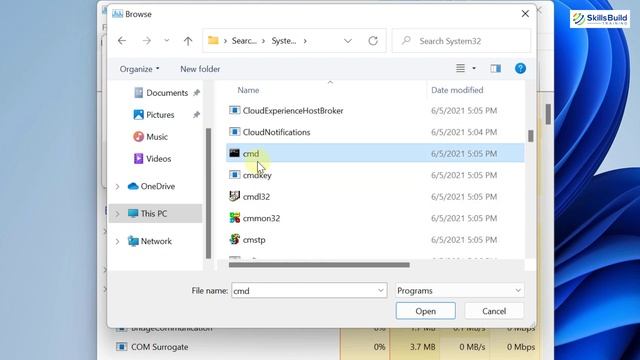Select the Videos folder

pos(158,158)
